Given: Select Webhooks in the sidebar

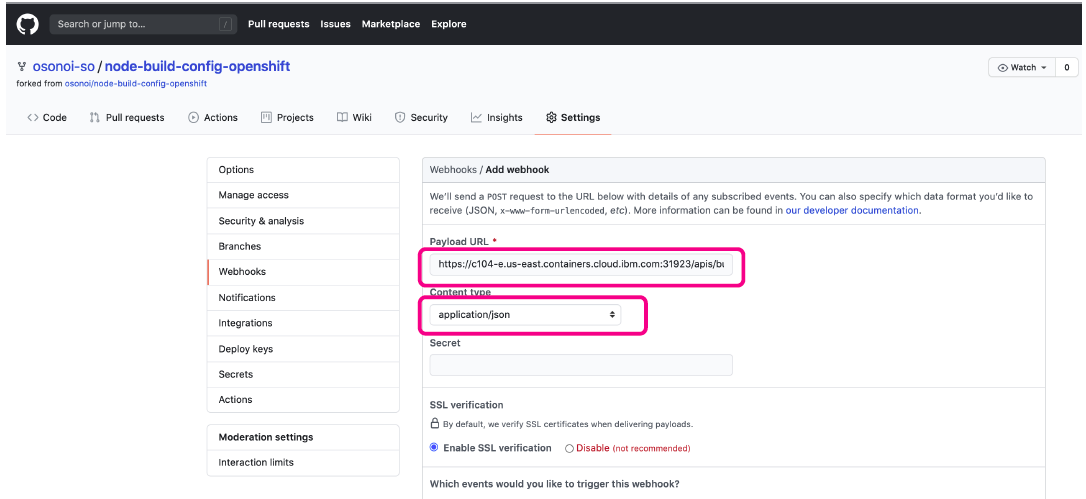Looking at the screenshot, I should point(303,272).
